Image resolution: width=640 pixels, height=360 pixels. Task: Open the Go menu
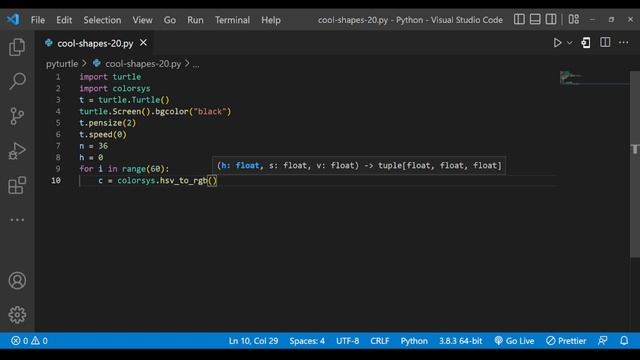(x=169, y=20)
